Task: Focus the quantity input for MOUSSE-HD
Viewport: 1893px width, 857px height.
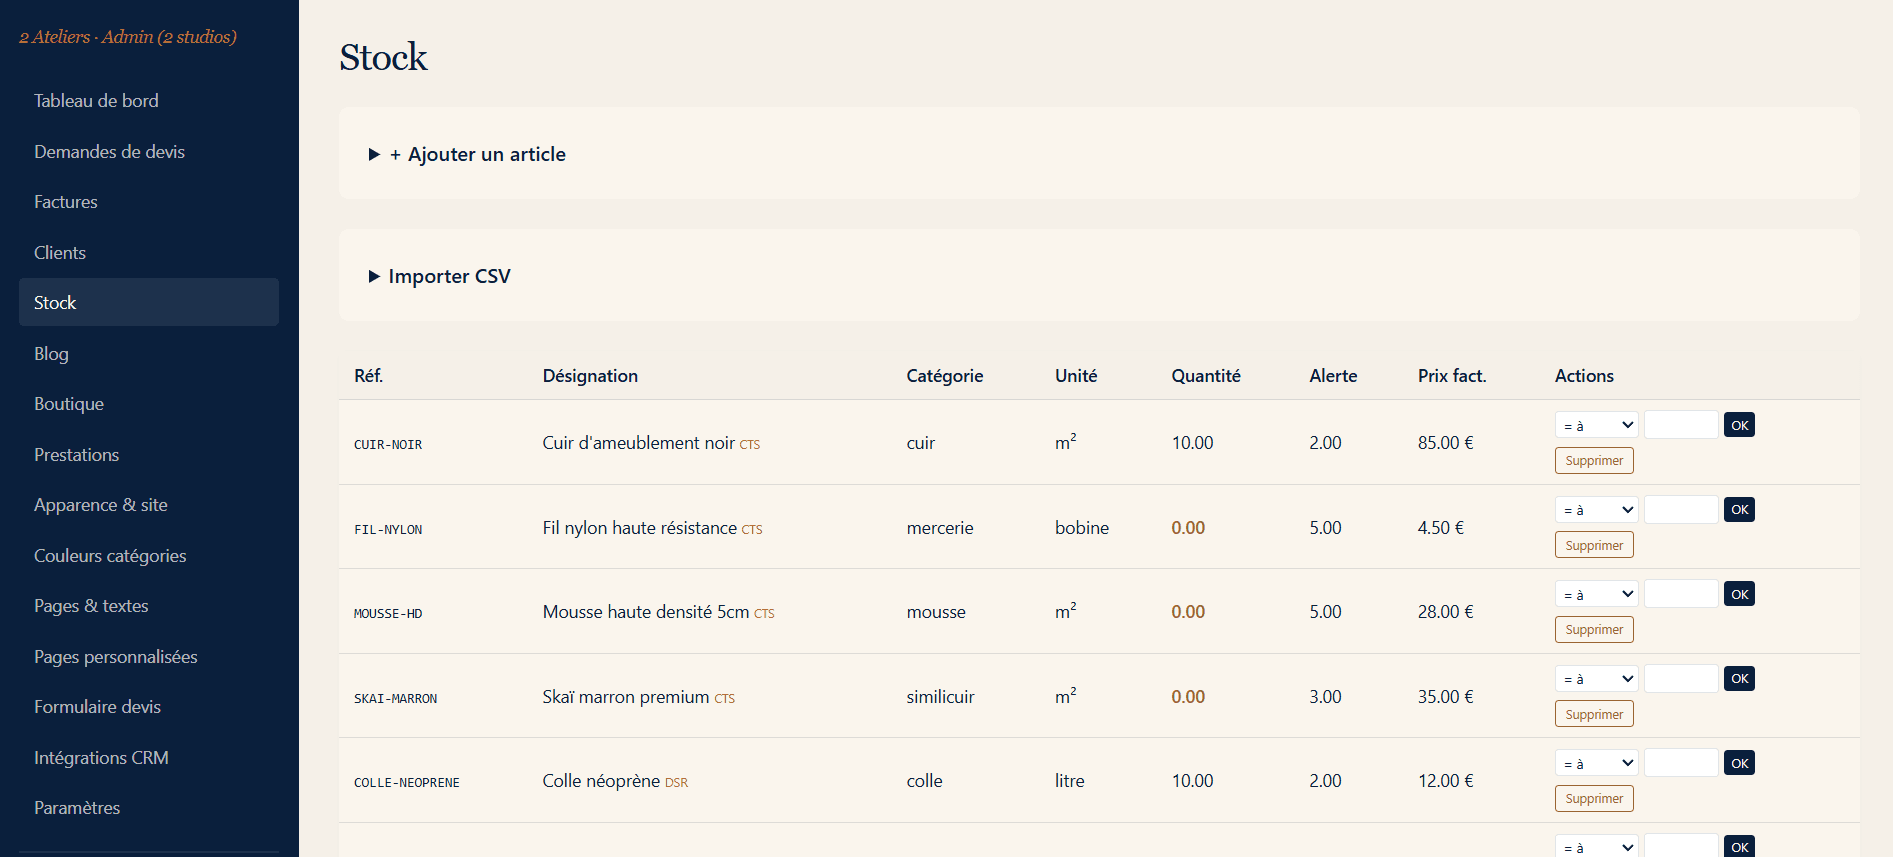Action: (x=1681, y=594)
